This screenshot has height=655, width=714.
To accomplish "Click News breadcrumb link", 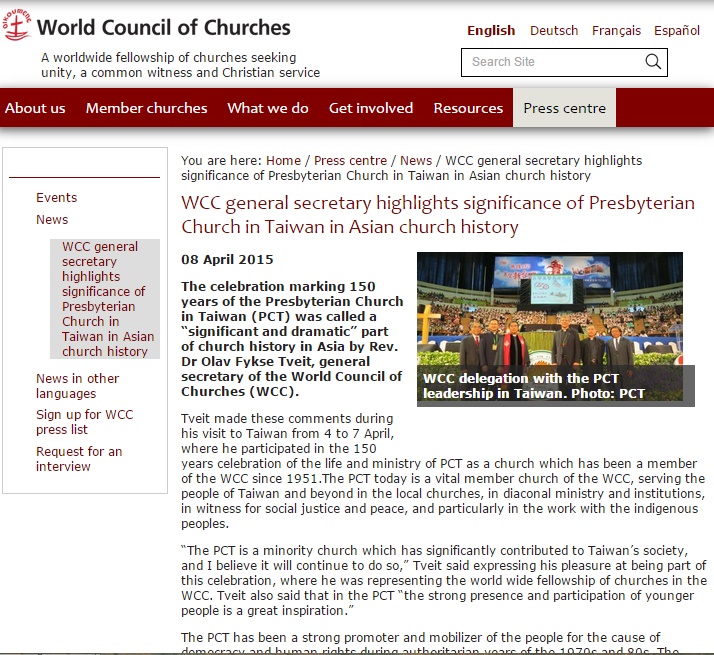I will [x=416, y=160].
